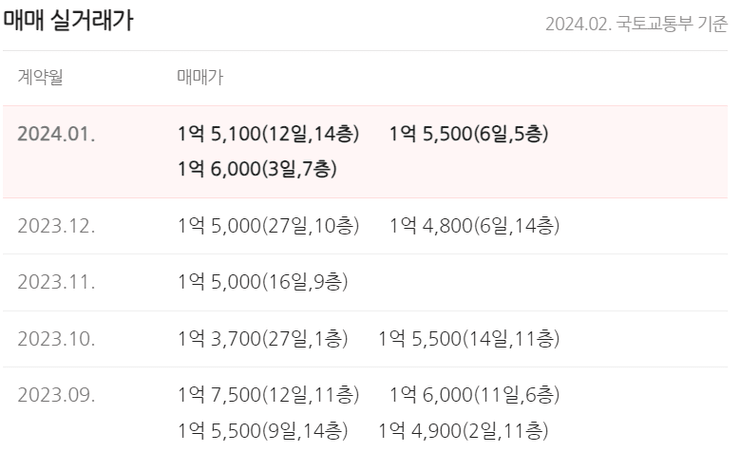Select the 2023.11. contract month

pyautogui.click(x=57, y=282)
